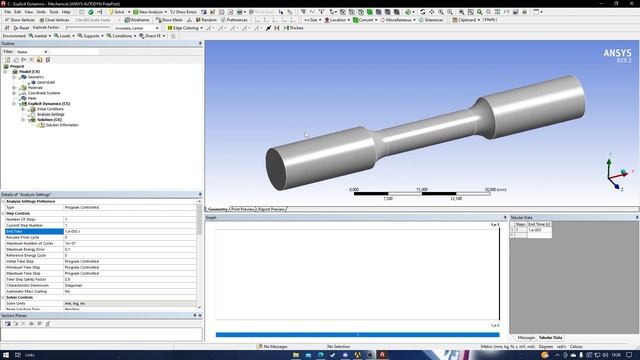Screen dimensions: 640x360
Task: Open the Preferences annotation settings
Action: pyautogui.click(x=234, y=20)
